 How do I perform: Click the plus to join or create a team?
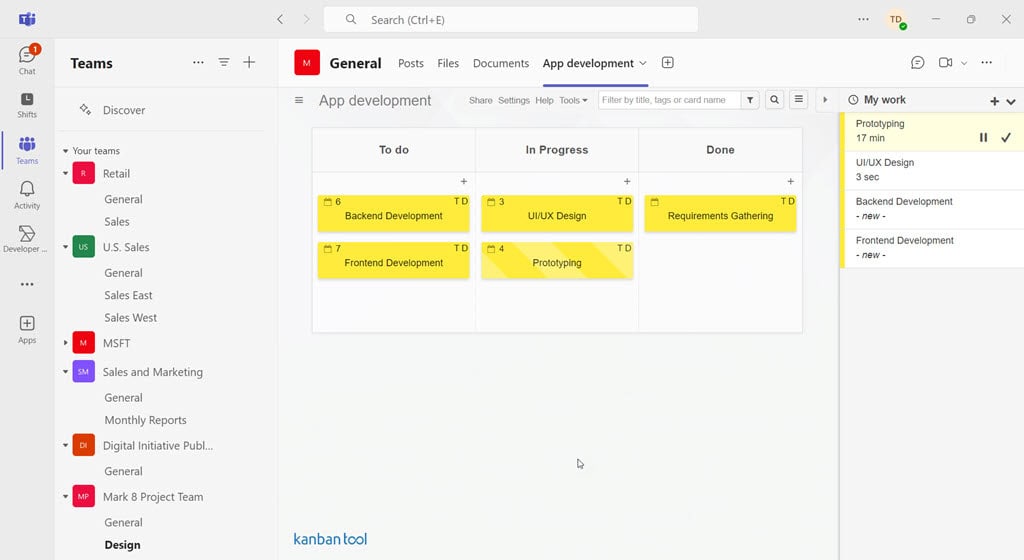click(249, 63)
